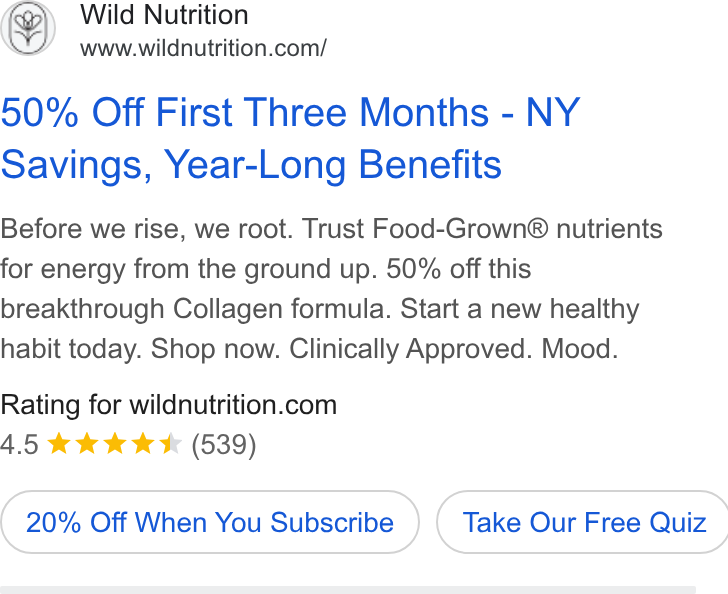The width and height of the screenshot is (728, 594).
Task: Tap the 'Take Our Free Quiz' button
Action: [x=582, y=522]
